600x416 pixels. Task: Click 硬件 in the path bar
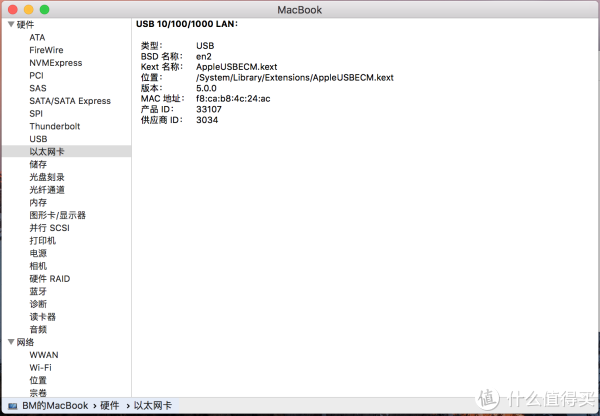coord(110,406)
